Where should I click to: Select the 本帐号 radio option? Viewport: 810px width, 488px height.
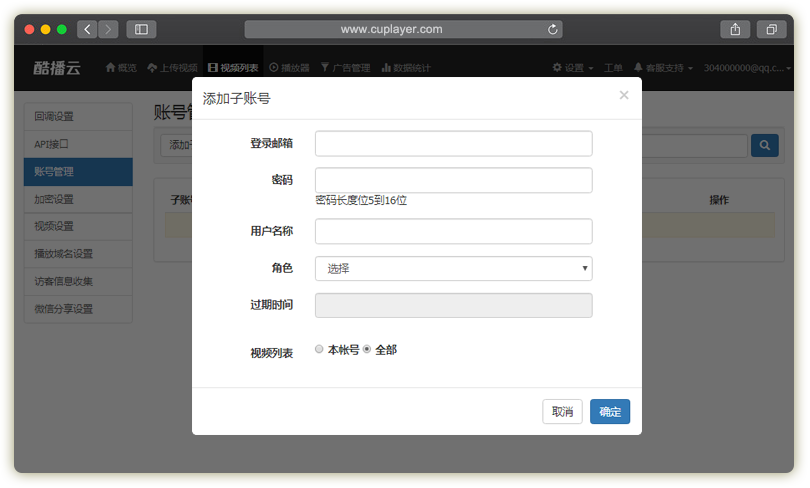pos(319,349)
